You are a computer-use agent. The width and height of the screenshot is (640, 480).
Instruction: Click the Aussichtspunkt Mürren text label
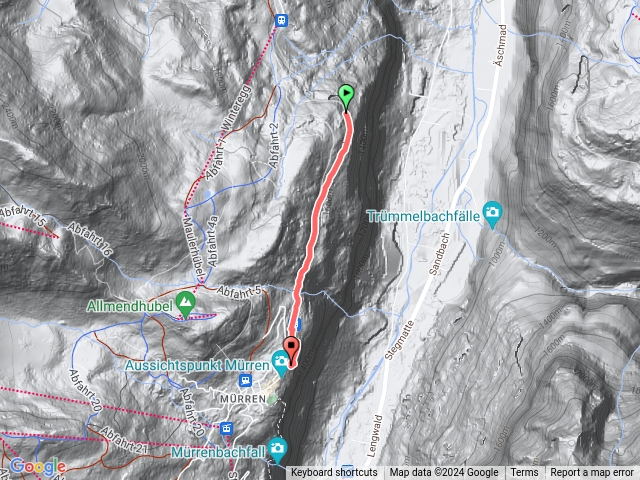[x=197, y=365]
